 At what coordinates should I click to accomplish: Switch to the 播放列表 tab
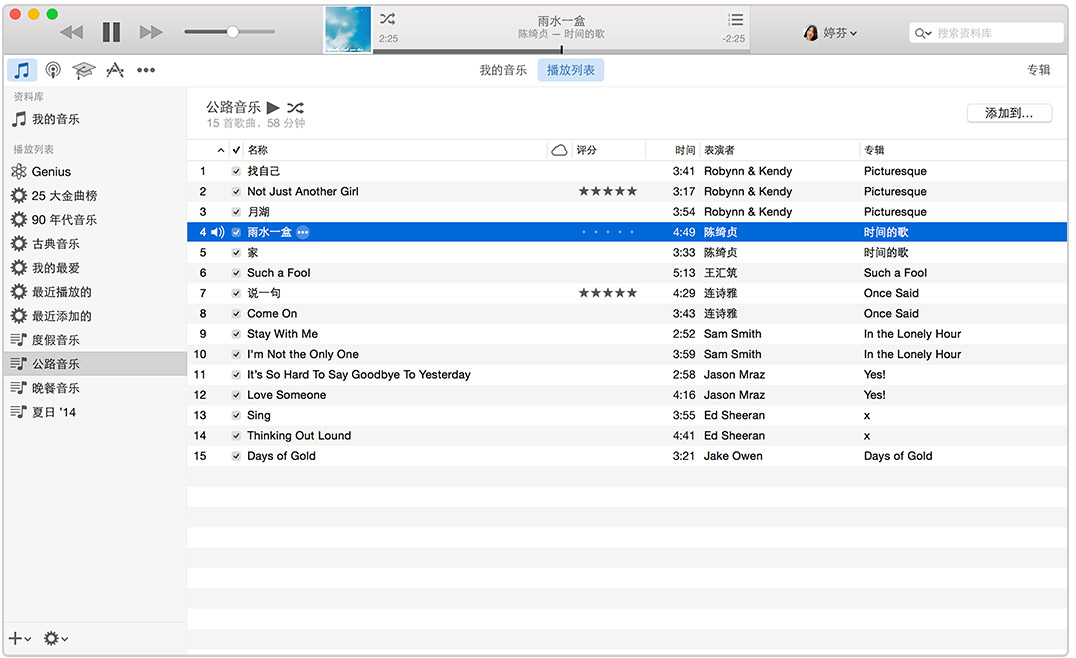click(571, 70)
